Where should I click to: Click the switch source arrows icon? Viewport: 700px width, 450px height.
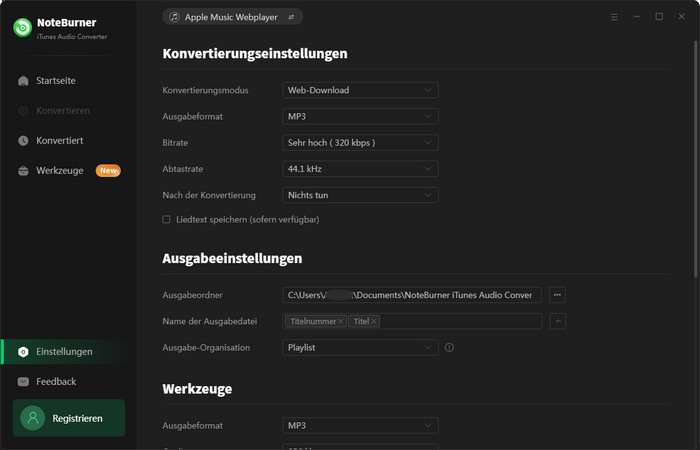(x=291, y=17)
